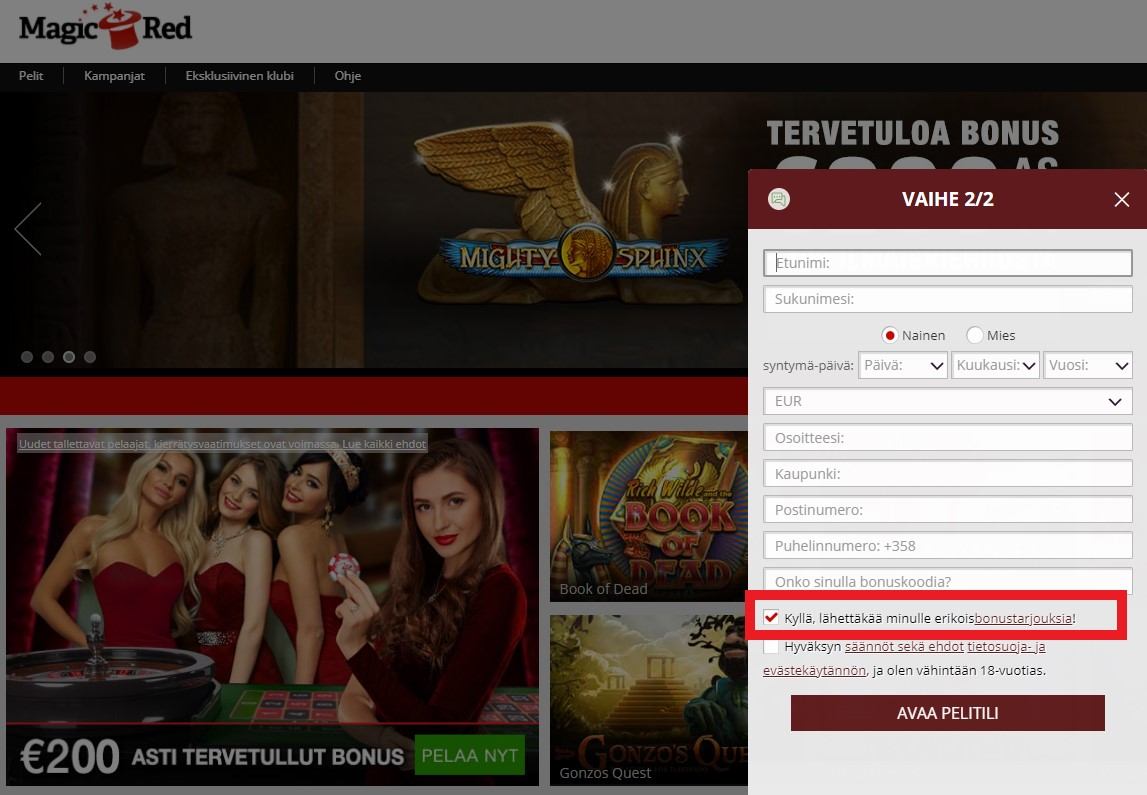Image resolution: width=1147 pixels, height=795 pixels.
Task: Click the Magic Red logo
Action: 105,28
